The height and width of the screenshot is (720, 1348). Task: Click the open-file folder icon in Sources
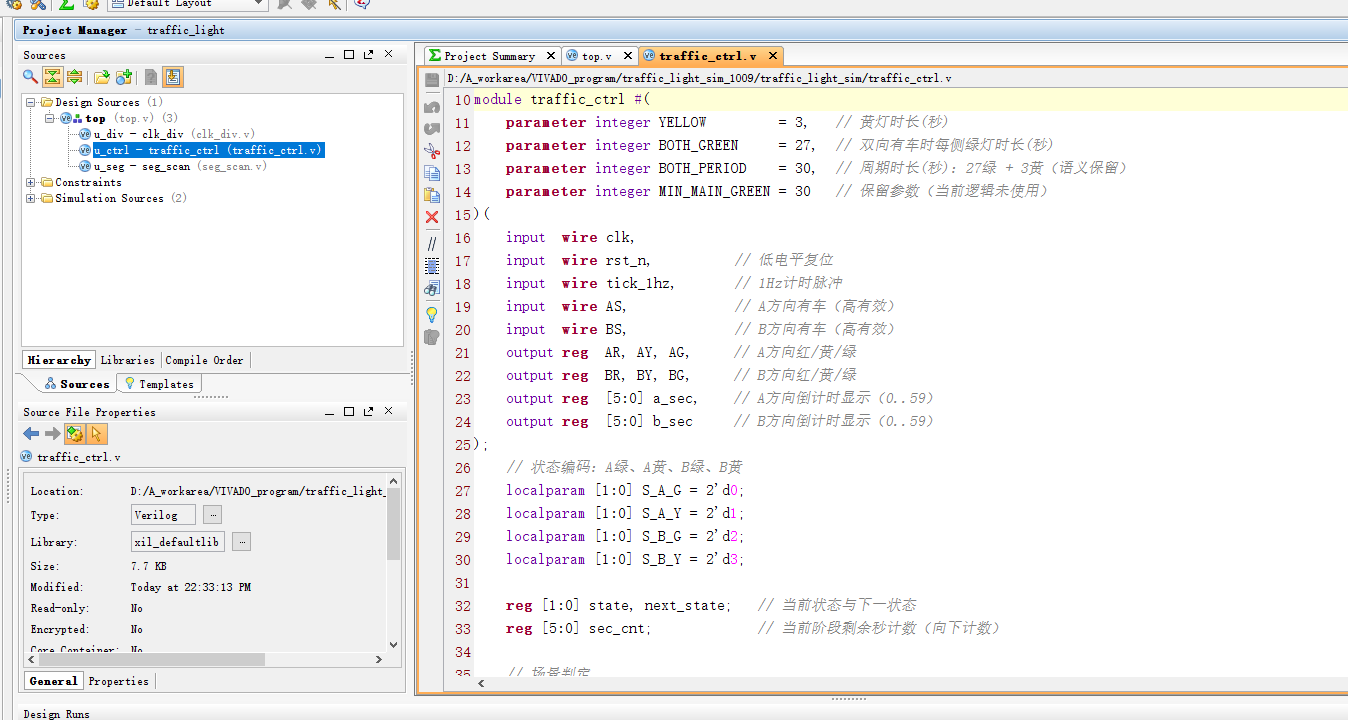[101, 77]
